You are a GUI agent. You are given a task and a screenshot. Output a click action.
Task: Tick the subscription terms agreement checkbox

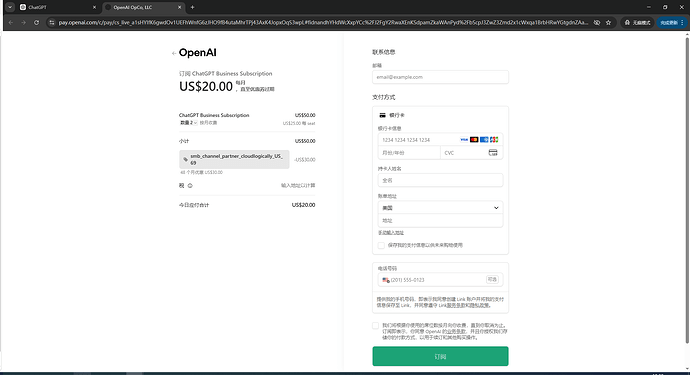(x=375, y=326)
